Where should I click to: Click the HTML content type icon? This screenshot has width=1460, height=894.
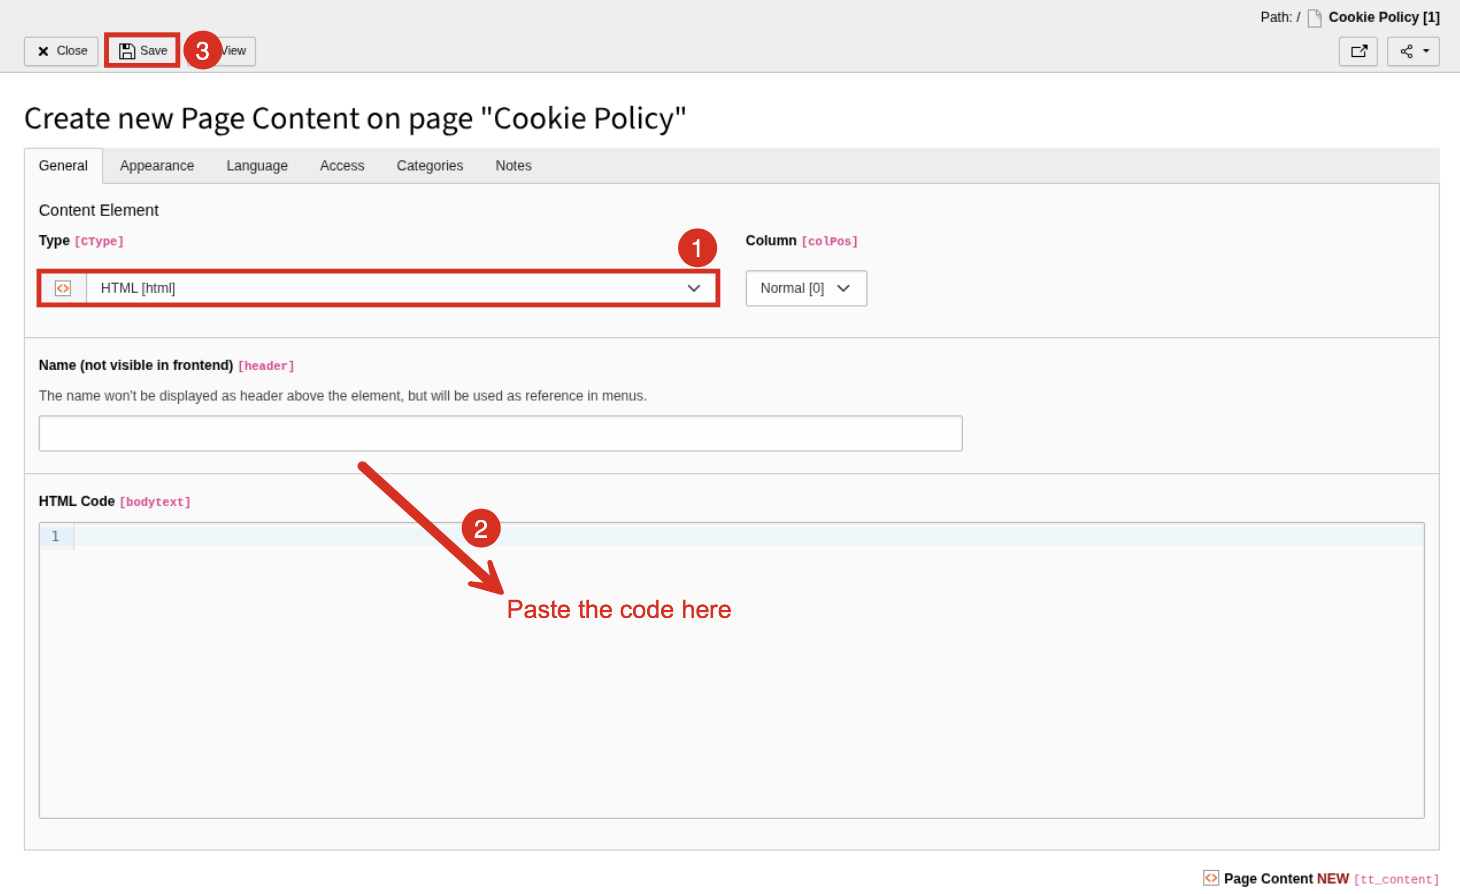[63, 288]
